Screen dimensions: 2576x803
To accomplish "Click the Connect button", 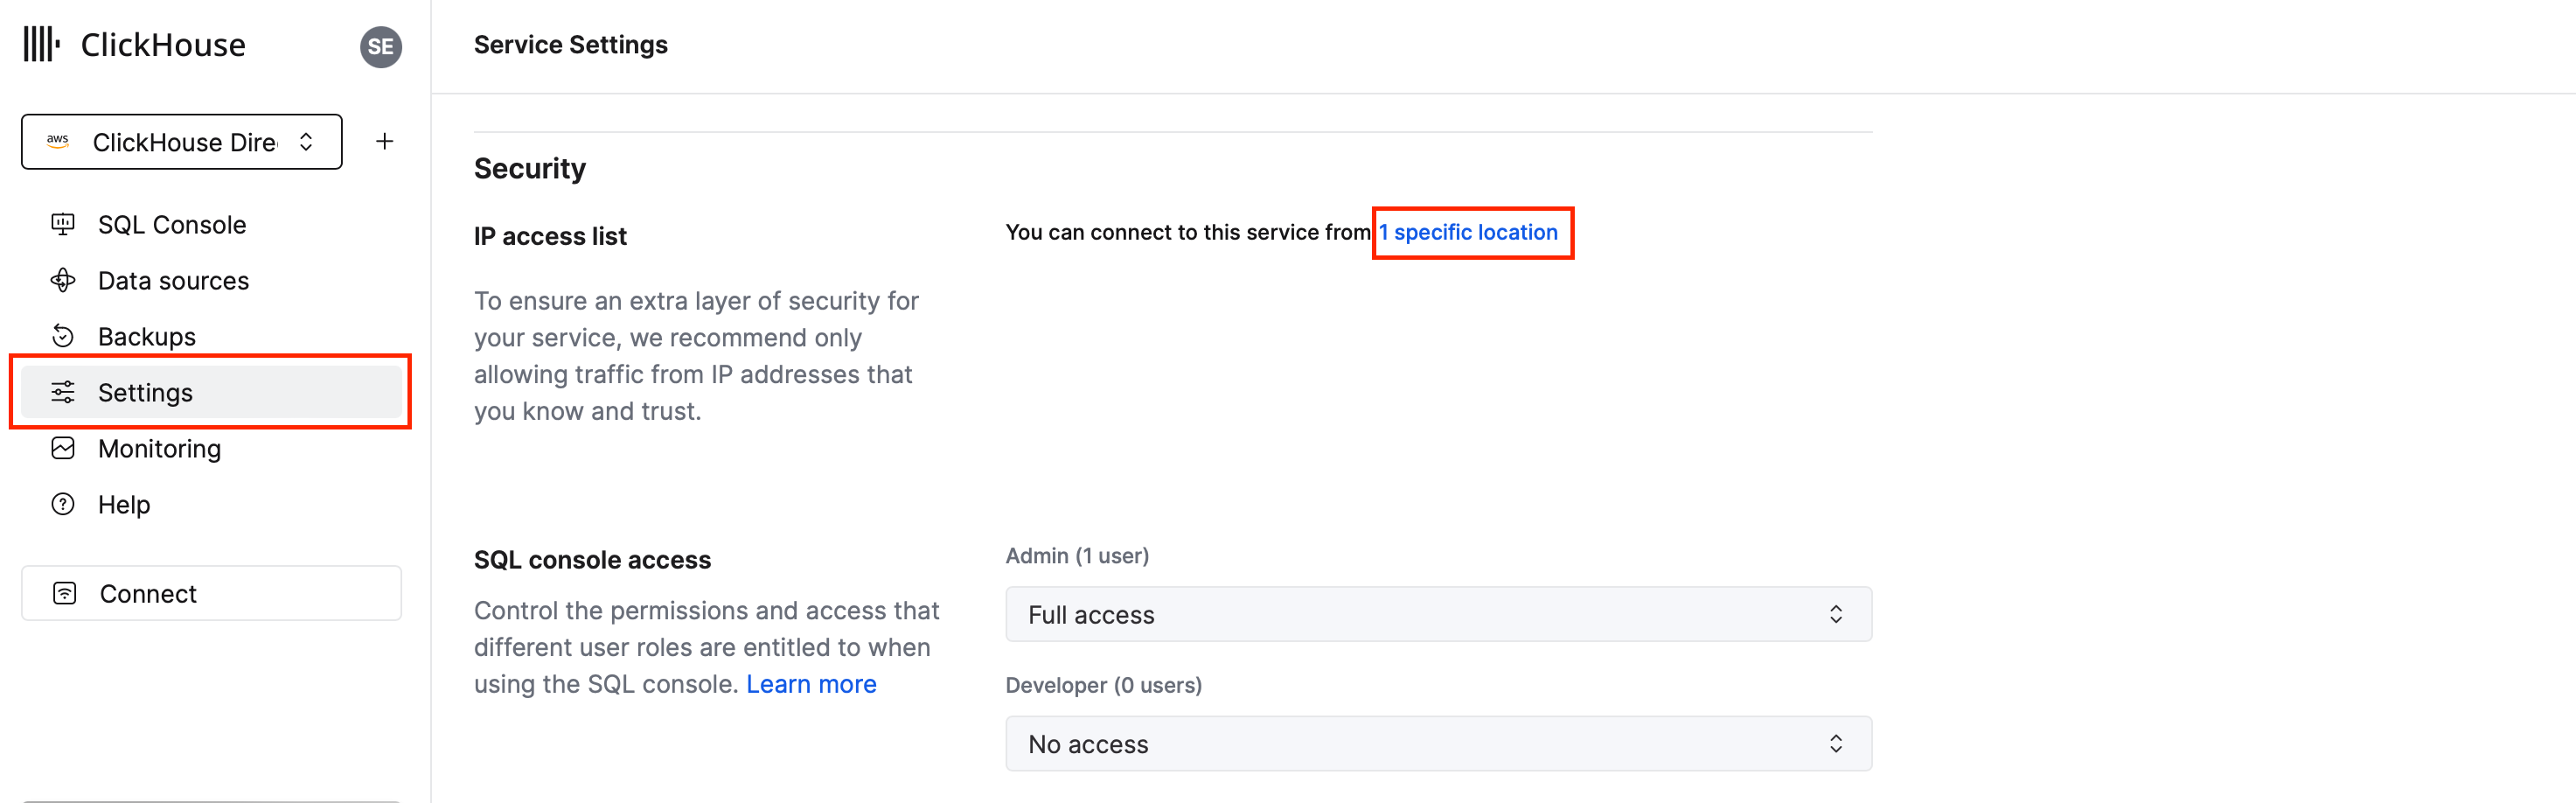I will point(211,593).
